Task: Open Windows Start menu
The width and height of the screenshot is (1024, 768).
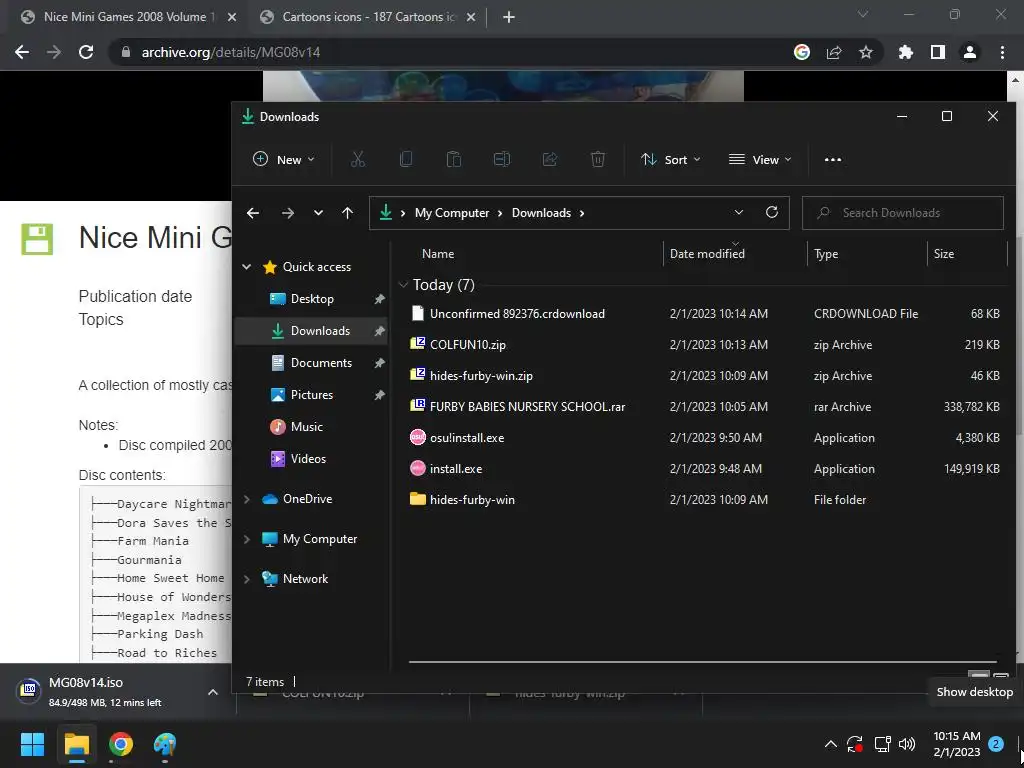Action: pos(32,744)
